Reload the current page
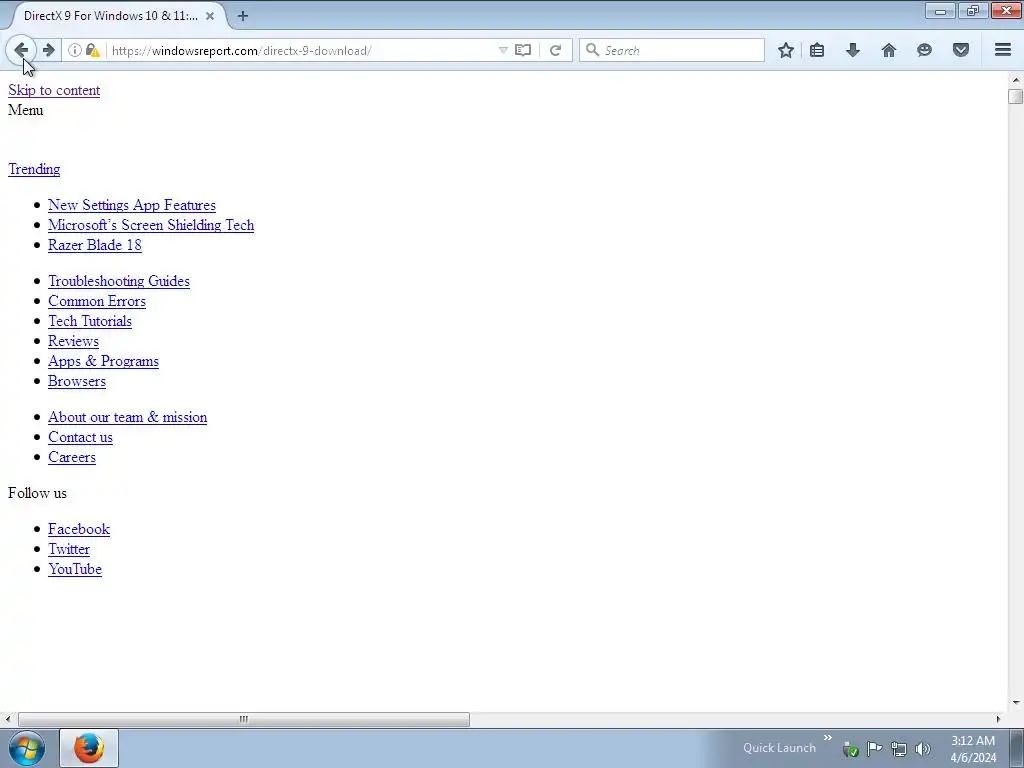This screenshot has width=1024, height=768. click(555, 50)
